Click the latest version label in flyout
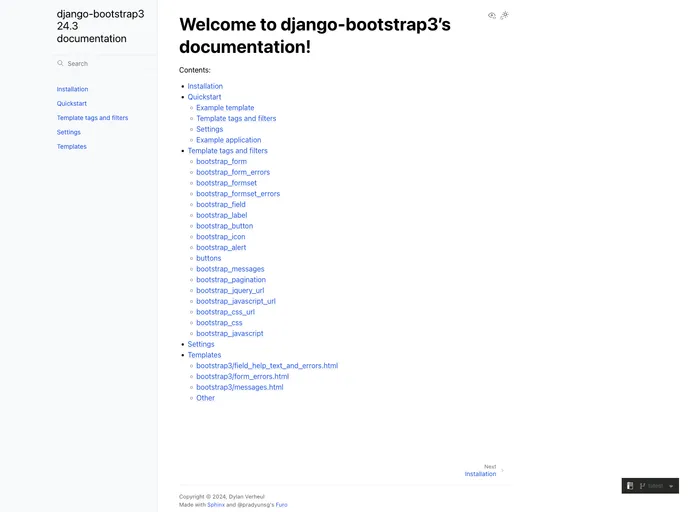 tap(656, 486)
